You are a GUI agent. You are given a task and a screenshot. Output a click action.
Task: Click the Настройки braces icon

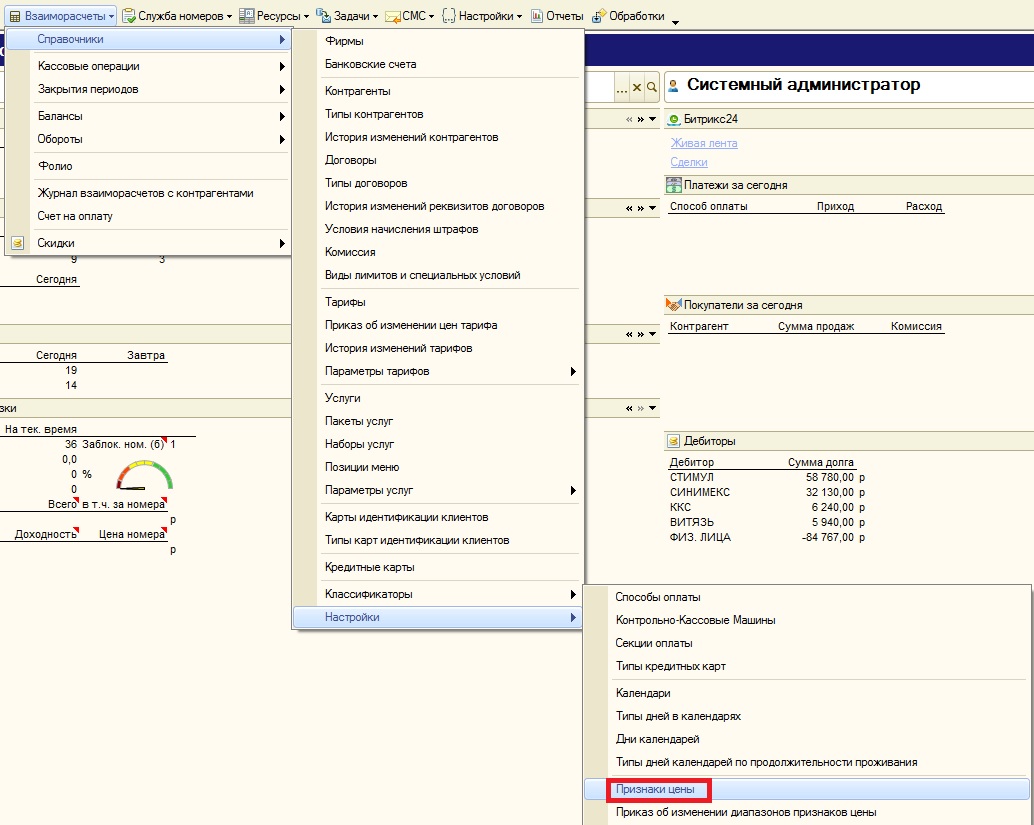pos(448,16)
